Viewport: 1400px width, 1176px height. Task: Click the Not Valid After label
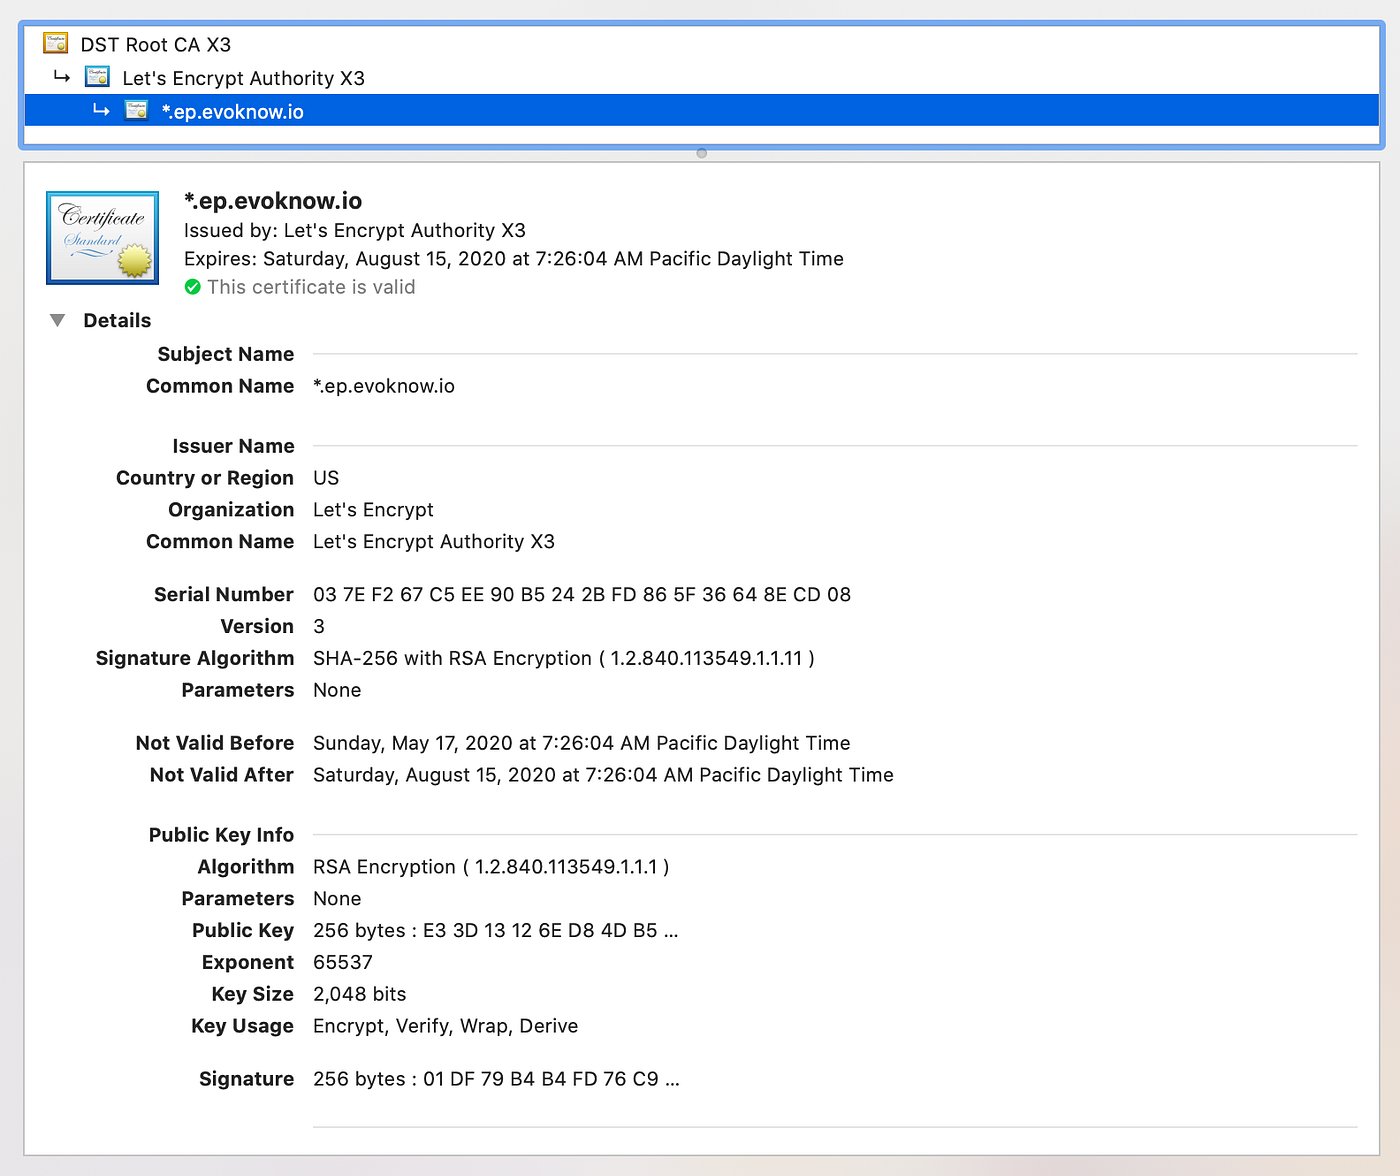pyautogui.click(x=222, y=775)
